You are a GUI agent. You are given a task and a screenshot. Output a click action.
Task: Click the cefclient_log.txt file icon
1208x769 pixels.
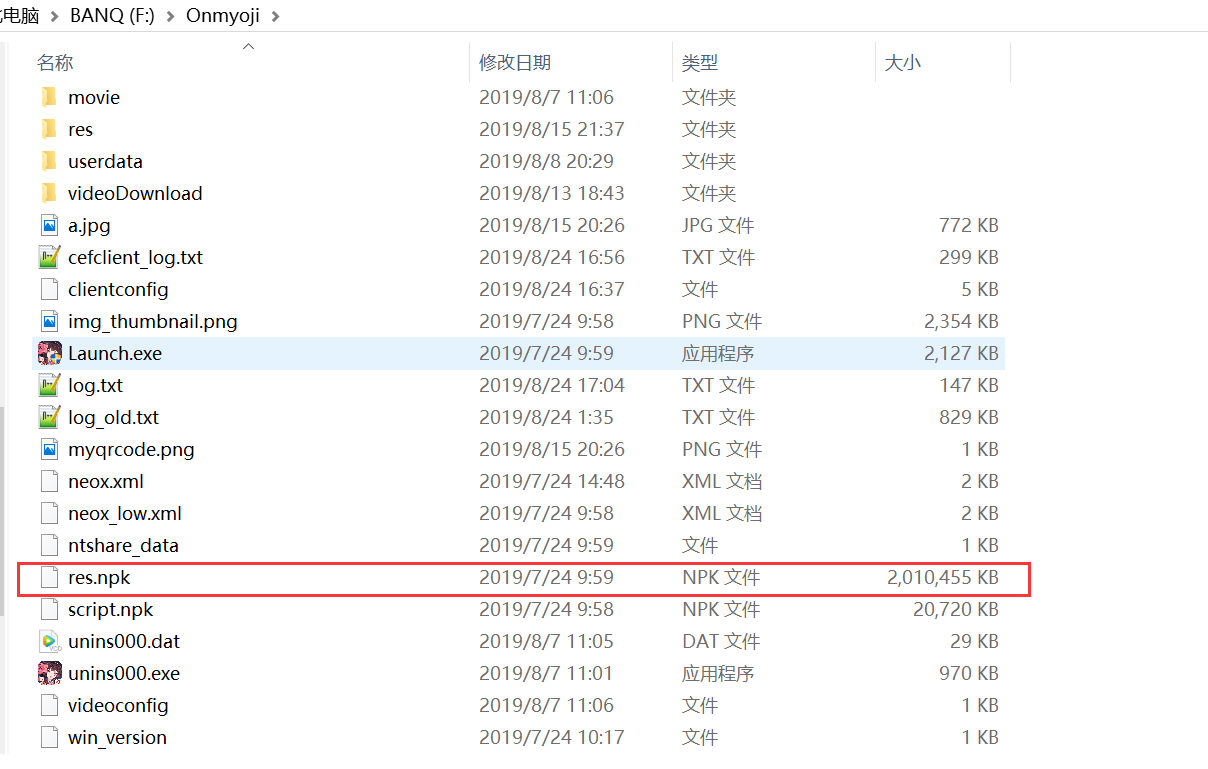click(x=49, y=257)
